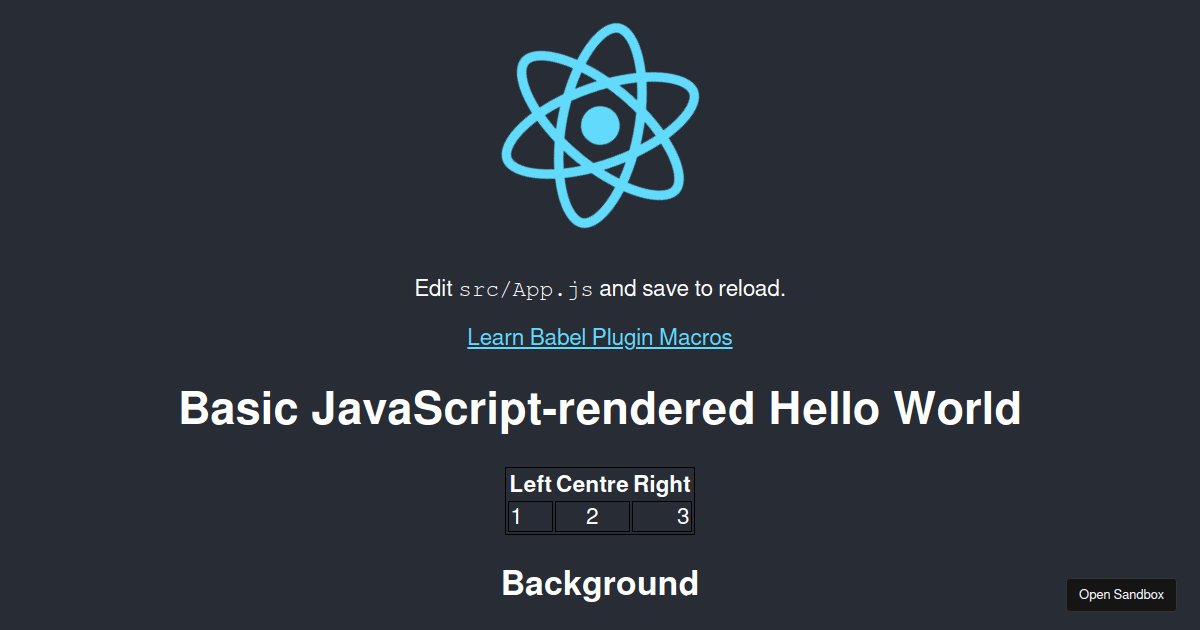
Task: Click the word "Macros" in the link
Action: tap(695, 337)
